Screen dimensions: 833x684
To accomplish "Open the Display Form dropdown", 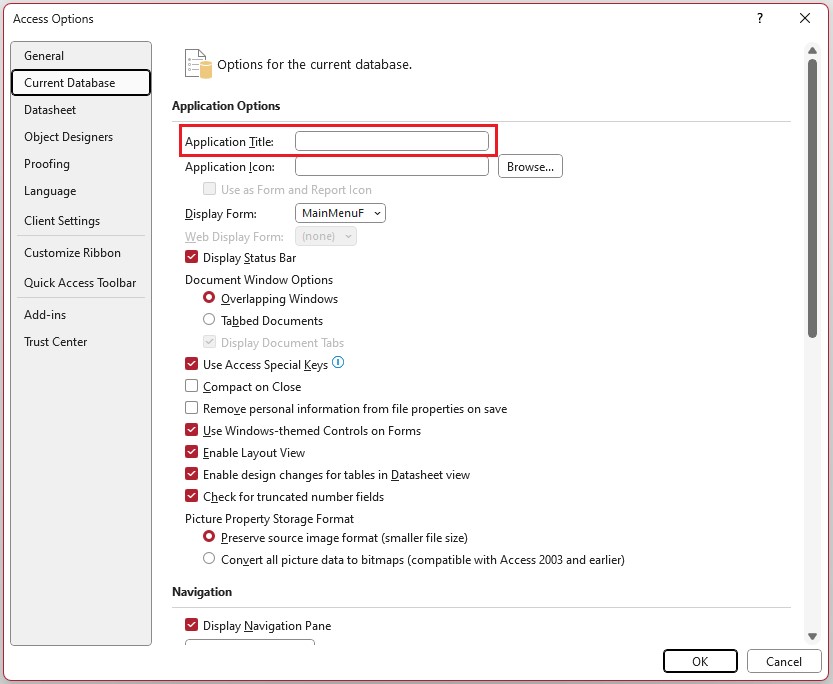I will coord(341,214).
